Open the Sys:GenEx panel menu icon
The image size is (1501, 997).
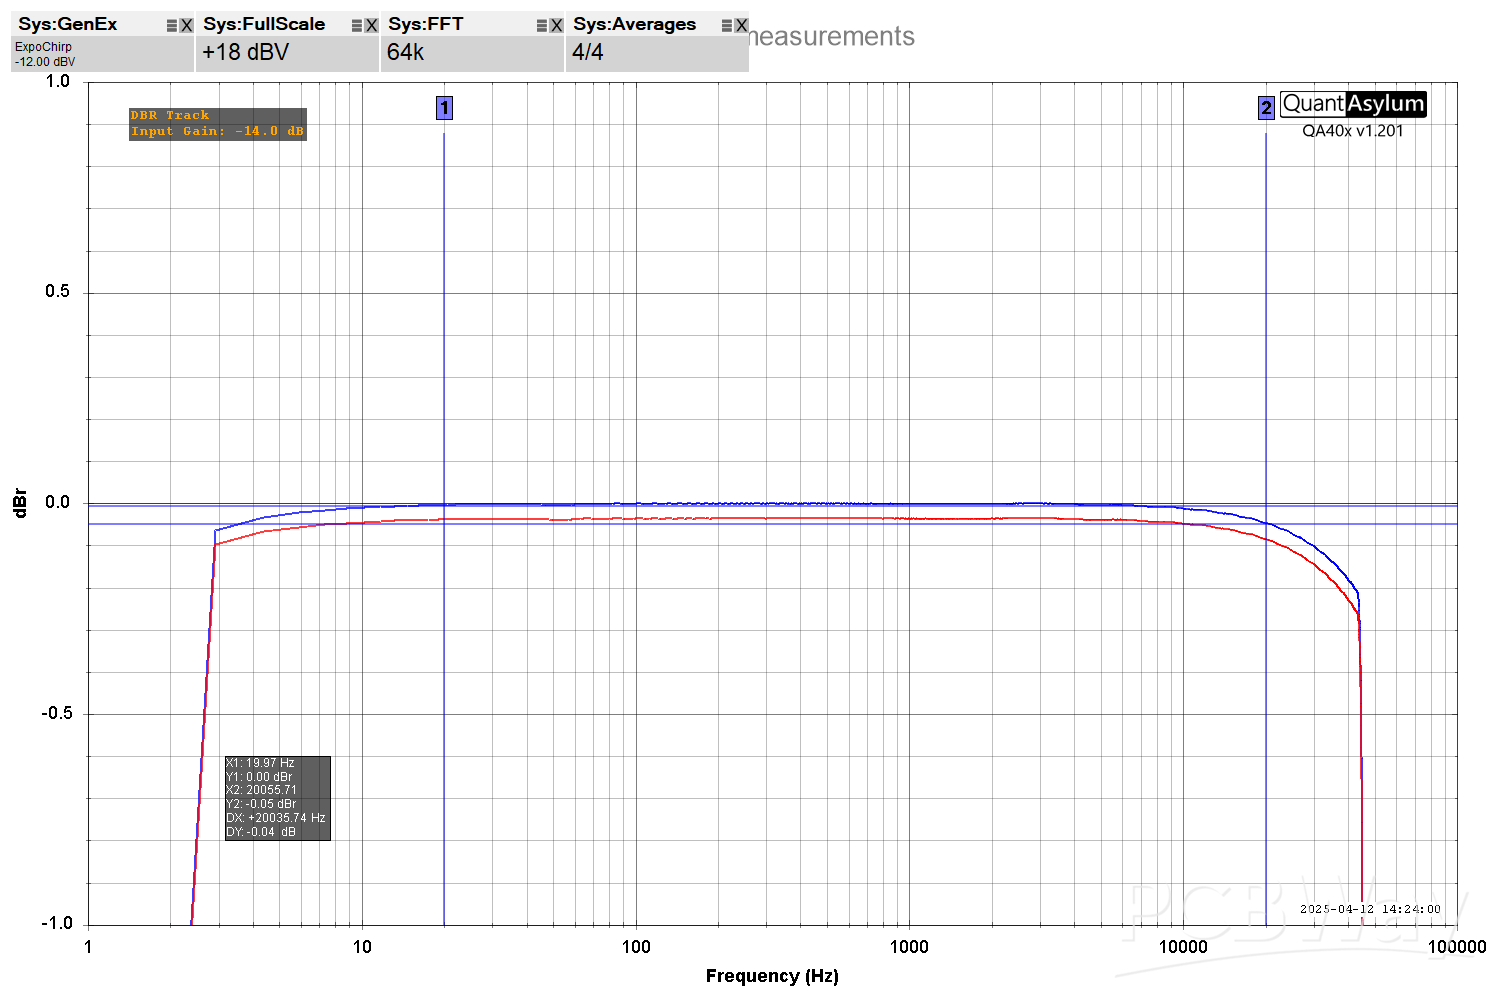[x=172, y=26]
